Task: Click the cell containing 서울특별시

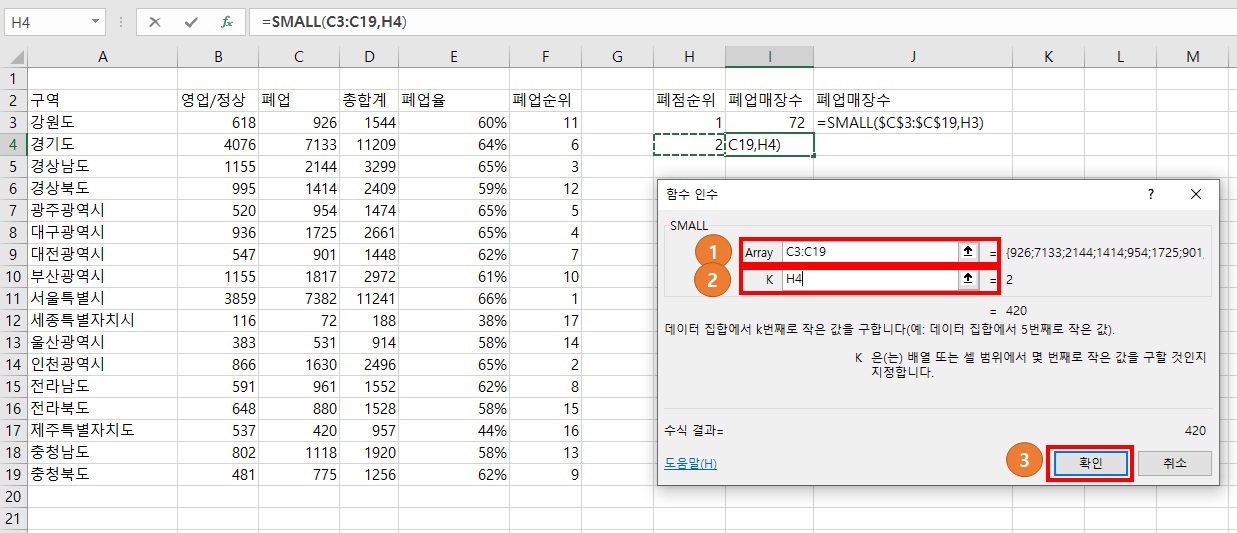Action: click(x=102, y=298)
